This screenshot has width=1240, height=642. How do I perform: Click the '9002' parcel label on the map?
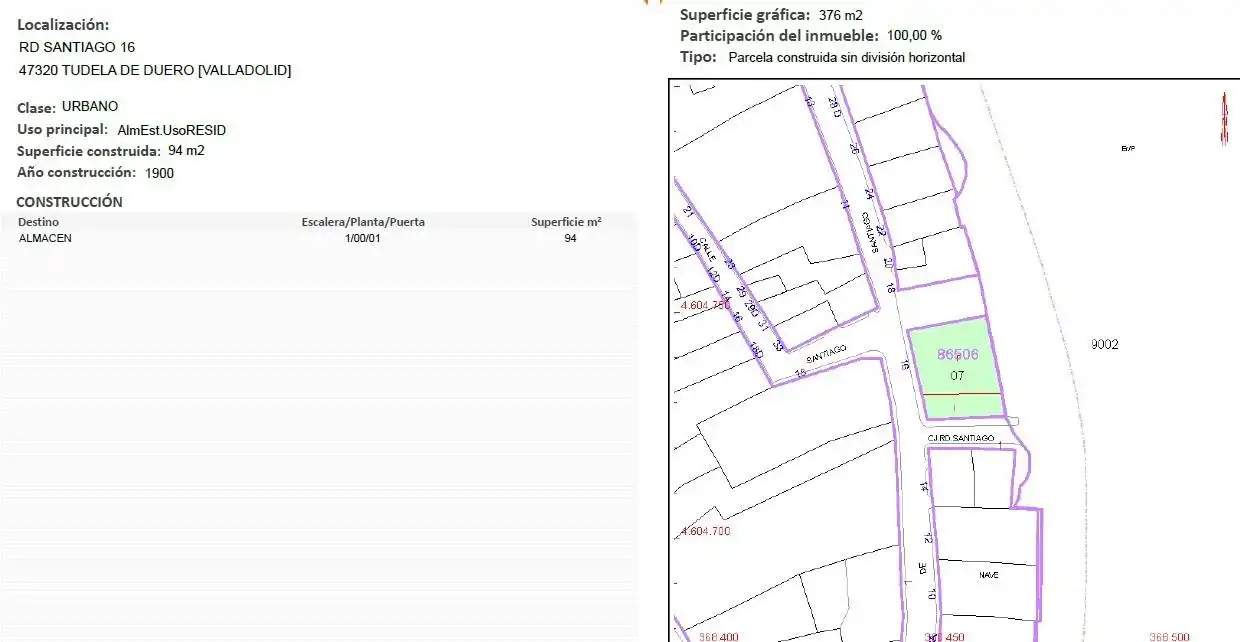[1104, 345]
